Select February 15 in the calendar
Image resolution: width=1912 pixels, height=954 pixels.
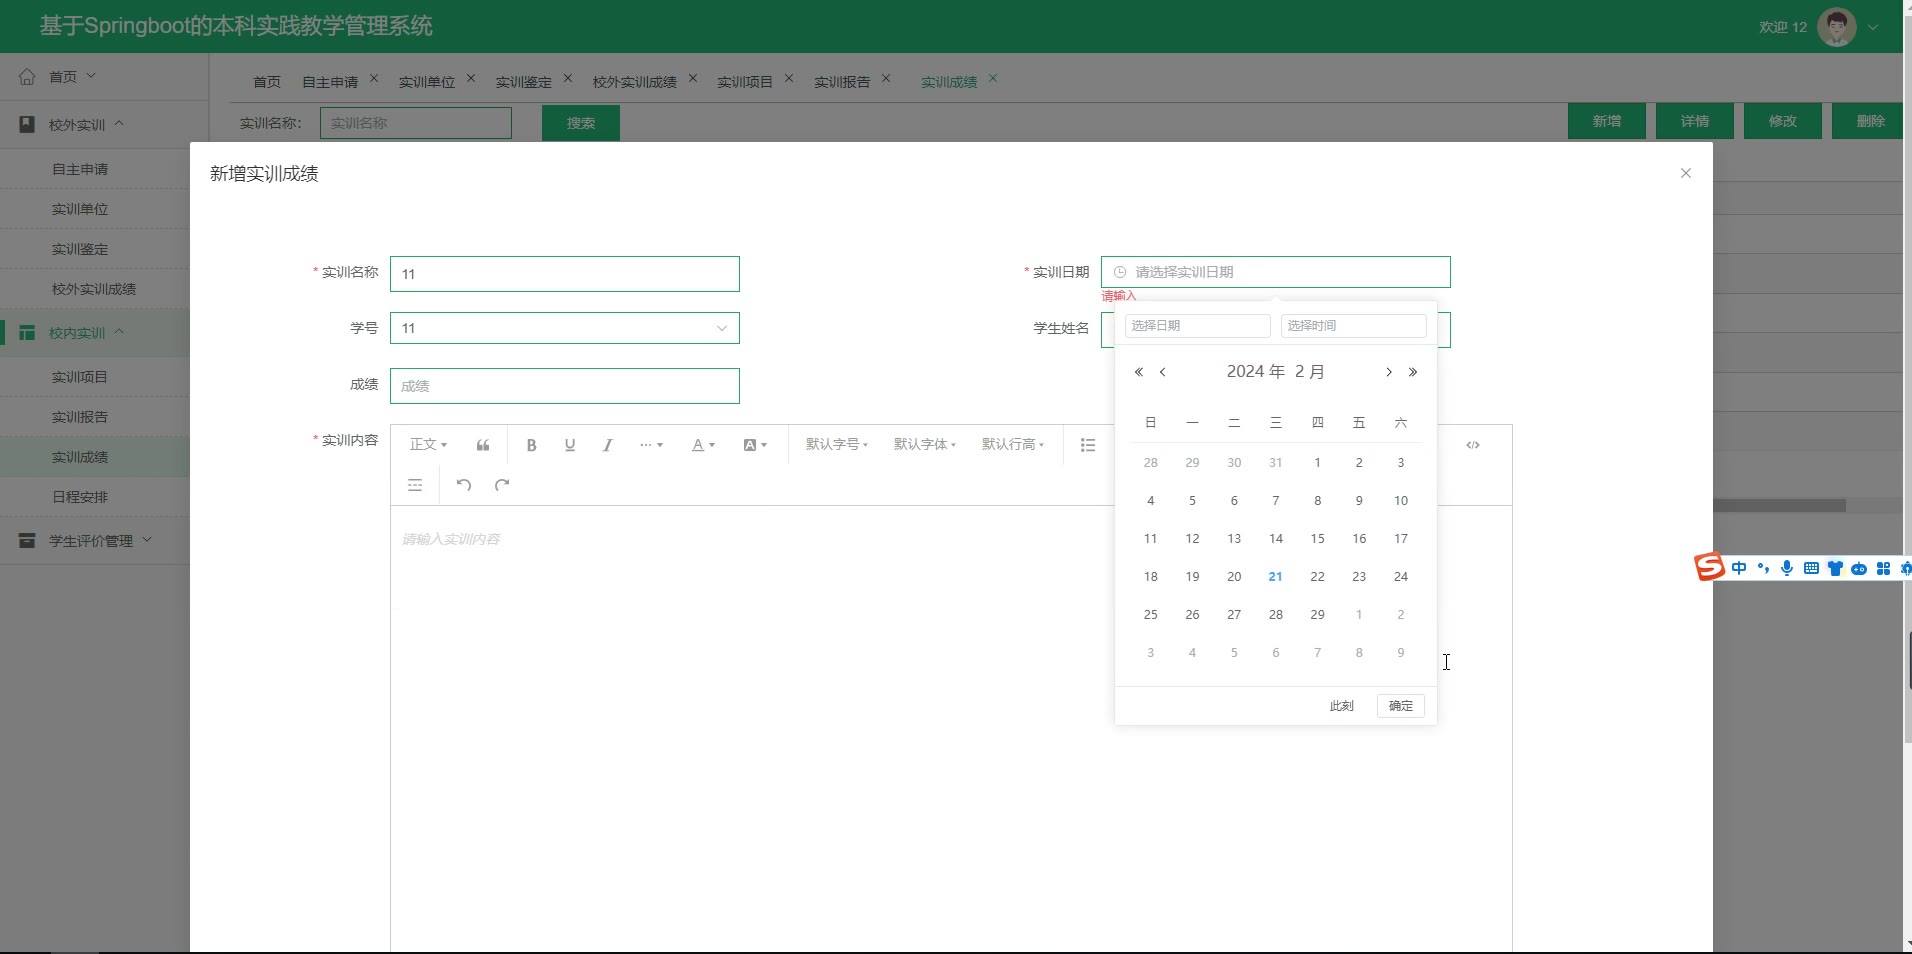[1317, 539]
